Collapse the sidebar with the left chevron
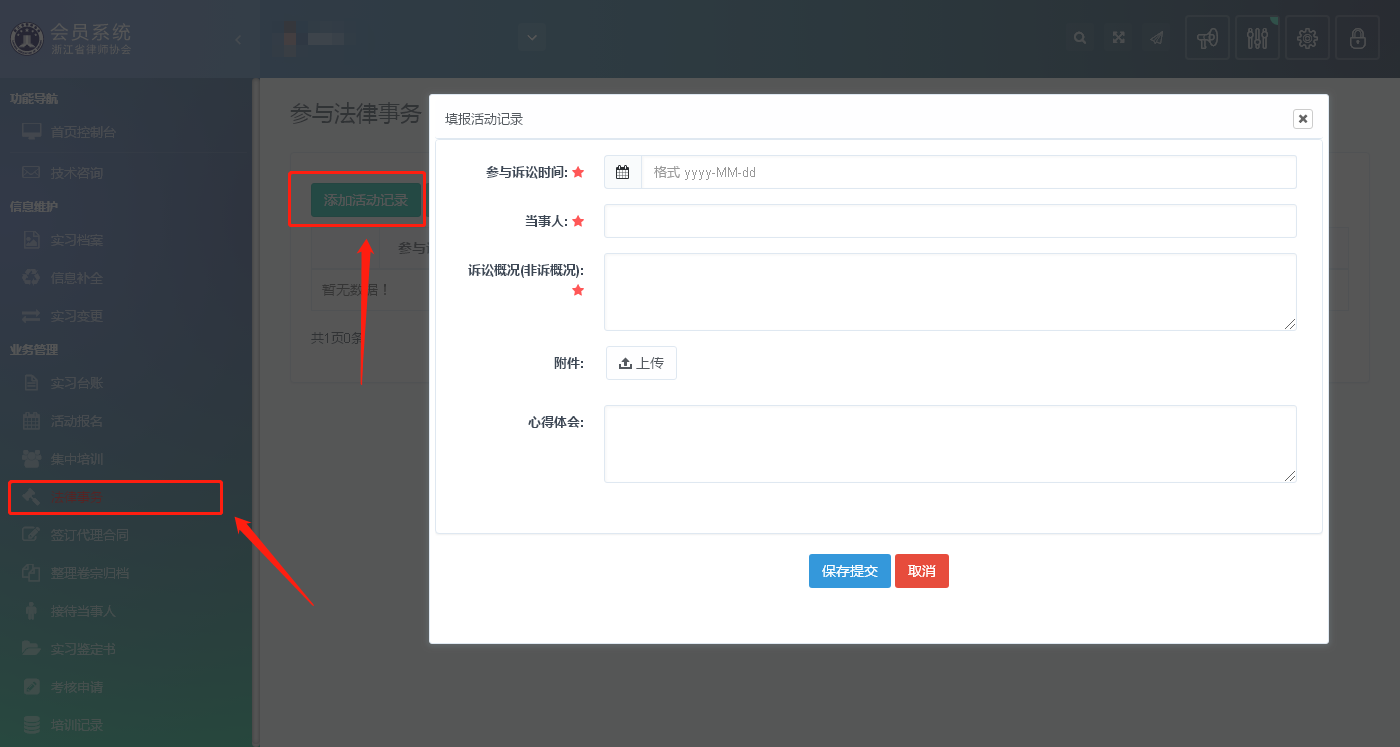Viewport: 1400px width, 747px height. click(237, 39)
